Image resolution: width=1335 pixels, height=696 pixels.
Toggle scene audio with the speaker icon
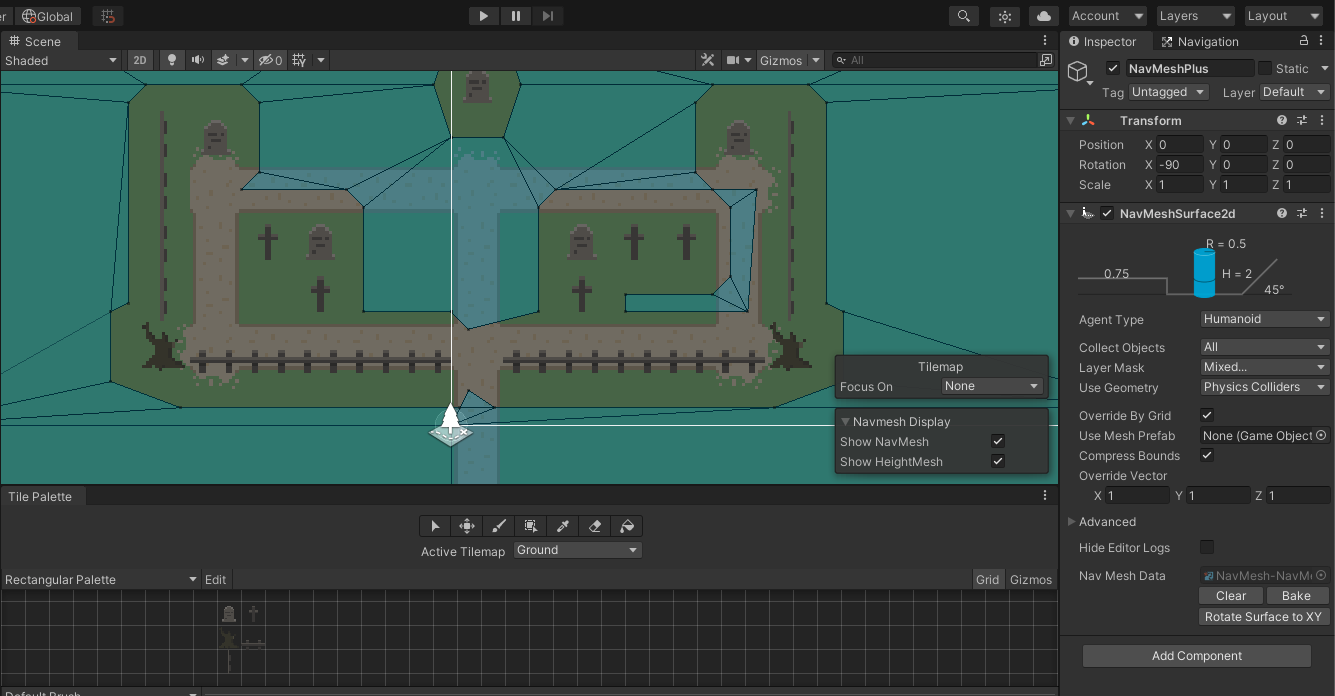(x=198, y=60)
